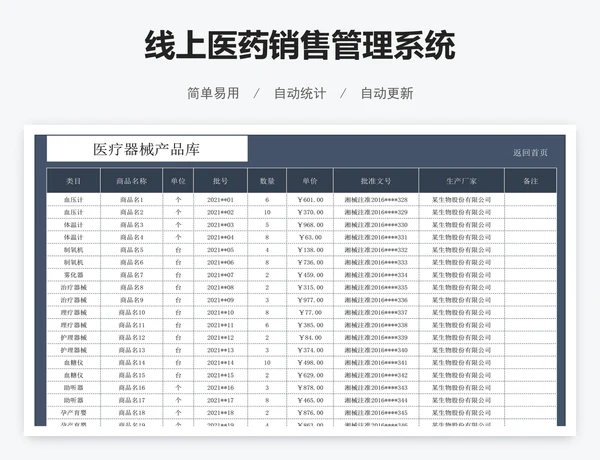Screen dimensions: 600x460
Task: Select 治疗器械 cell in 商品名8 row
Action: tap(73, 287)
